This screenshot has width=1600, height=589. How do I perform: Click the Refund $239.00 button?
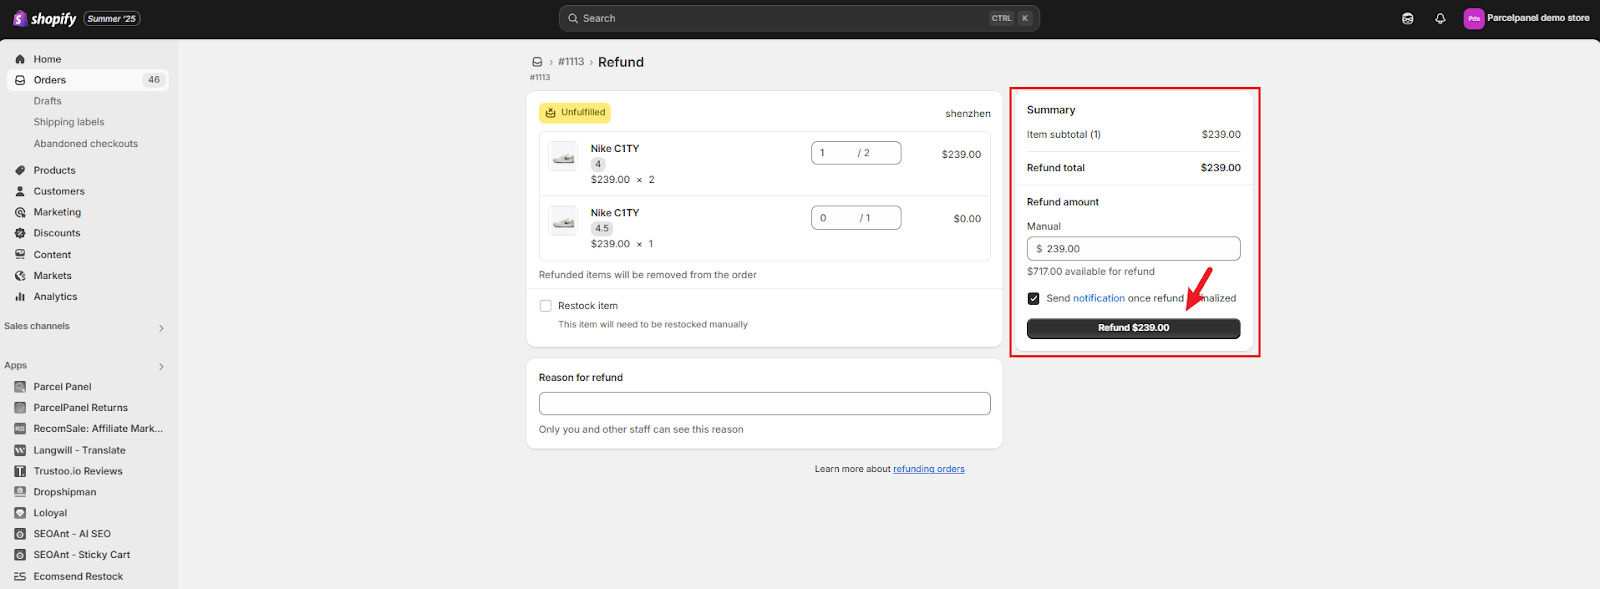point(1134,328)
